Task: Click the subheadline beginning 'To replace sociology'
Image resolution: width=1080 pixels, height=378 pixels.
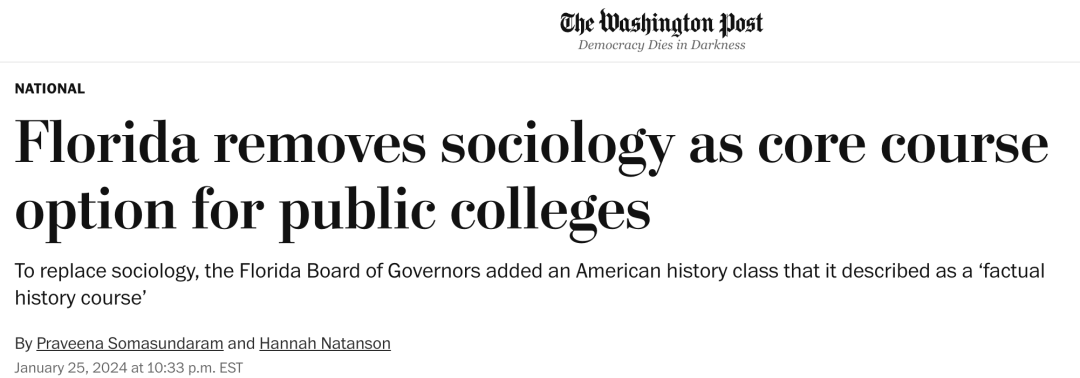Action: (530, 284)
